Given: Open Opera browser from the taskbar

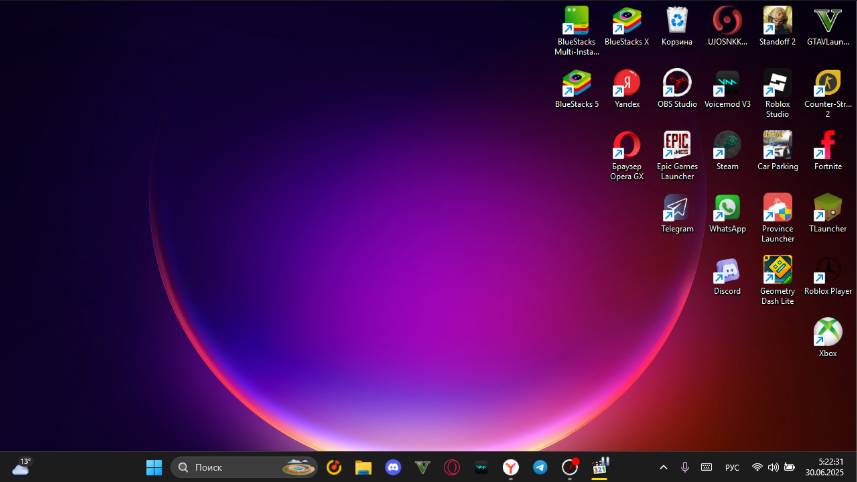Looking at the screenshot, I should 452,467.
